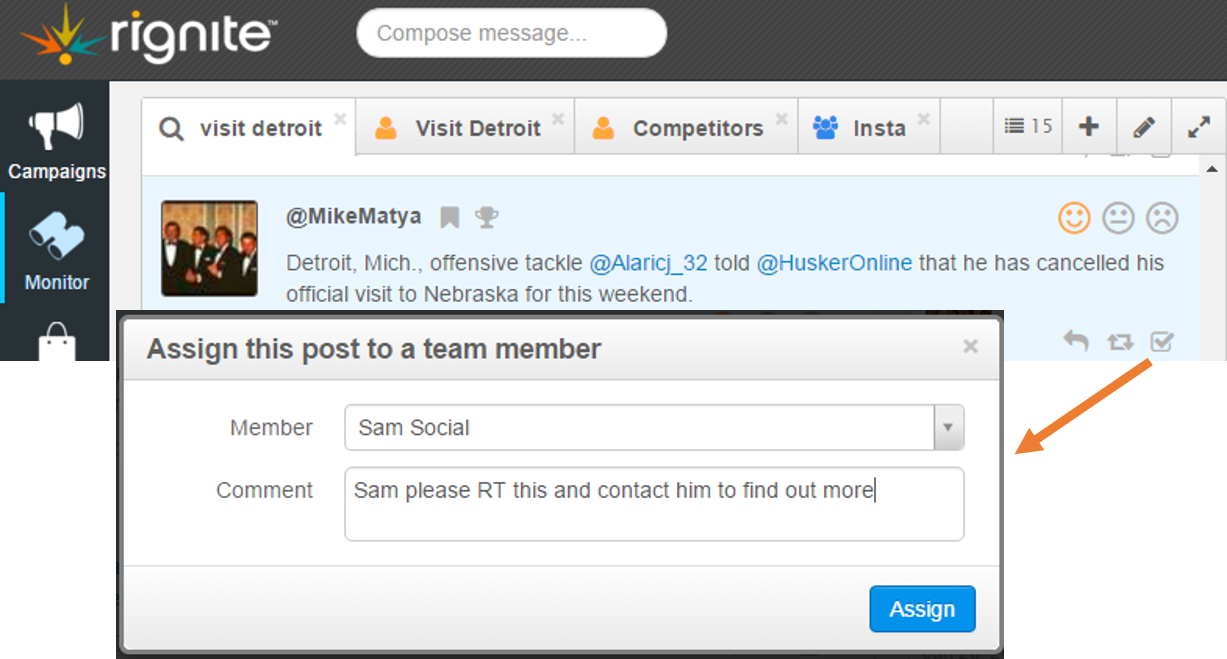Expand the Member dropdown arrow
Screen dimensions: 1227x659
pyautogui.click(x=948, y=428)
